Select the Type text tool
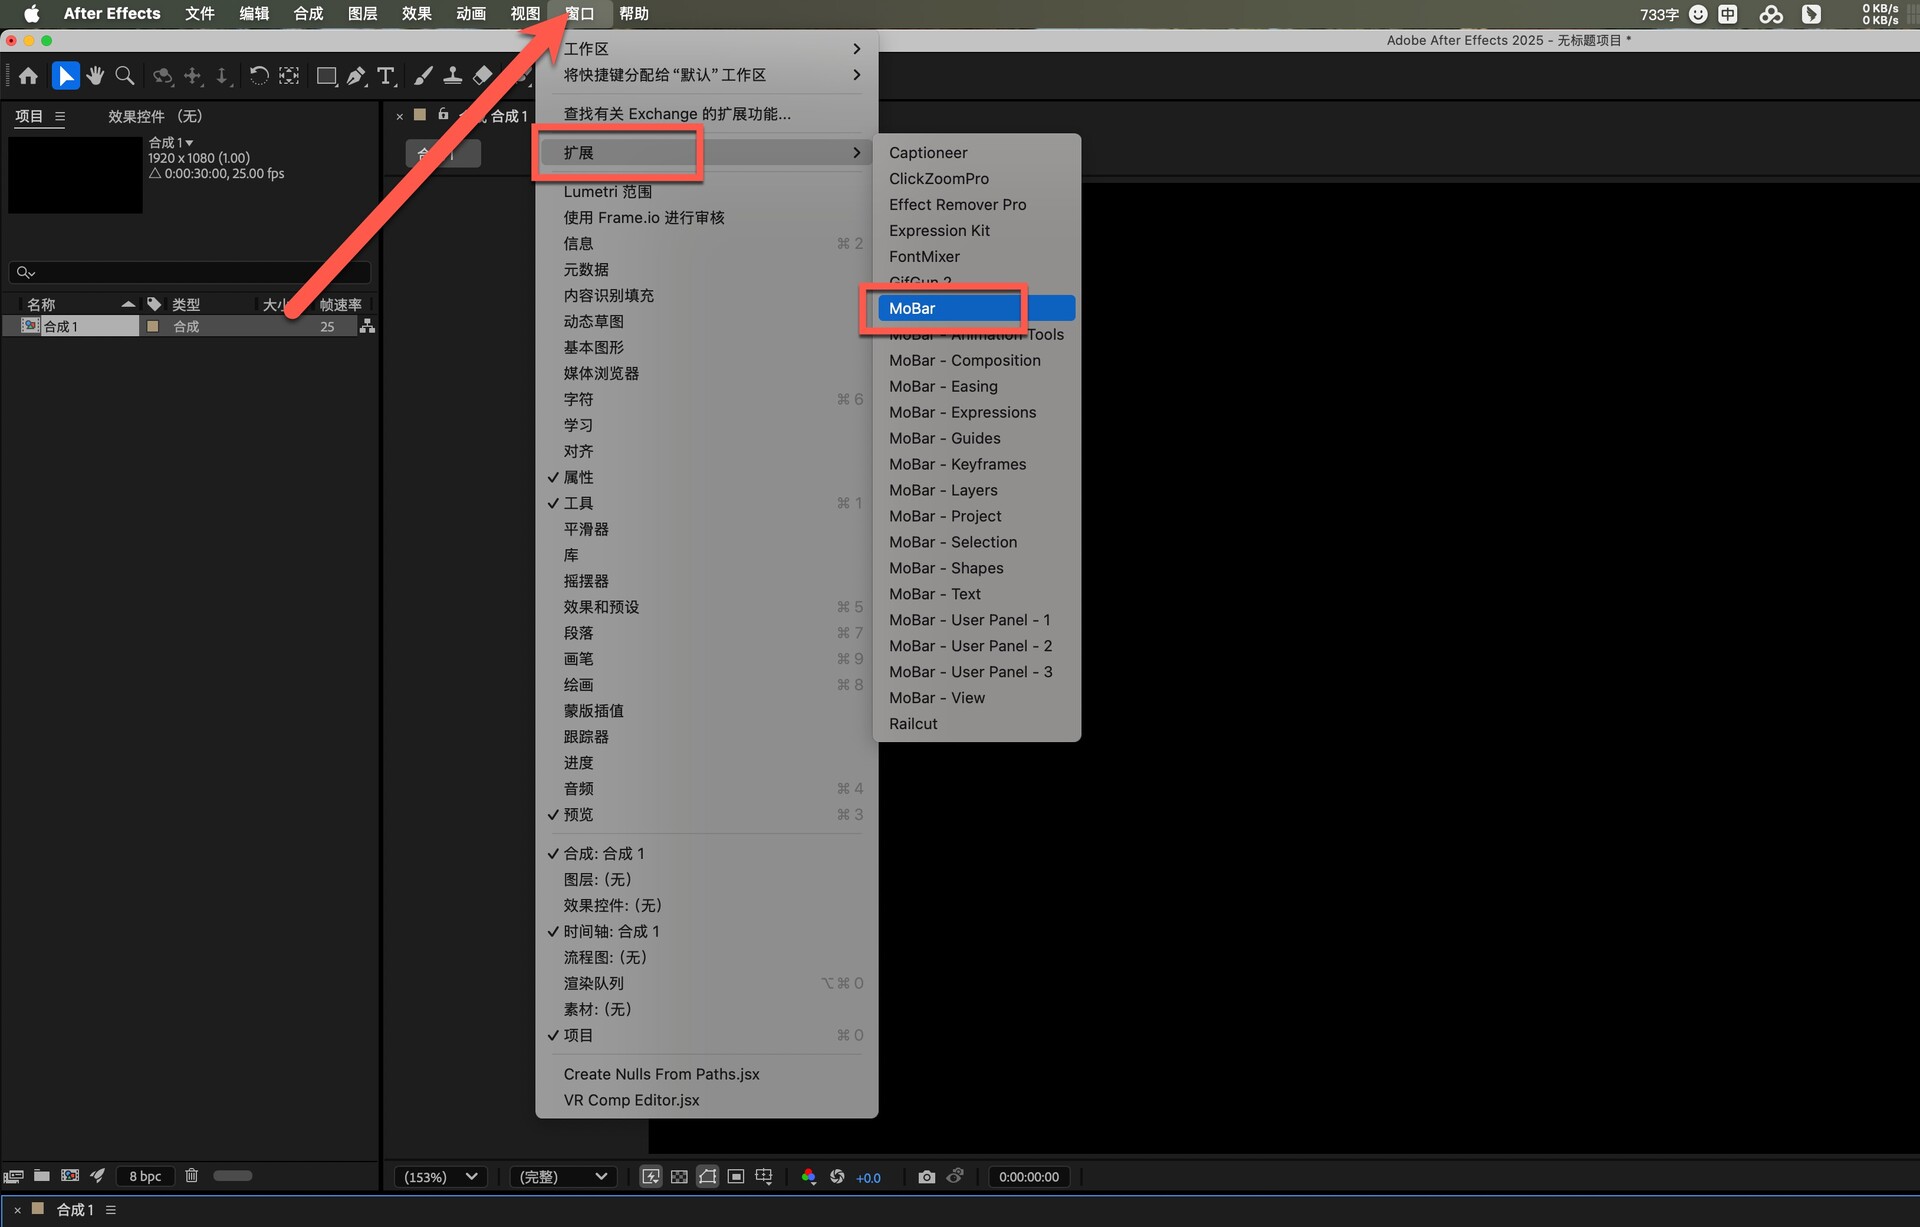 (385, 76)
